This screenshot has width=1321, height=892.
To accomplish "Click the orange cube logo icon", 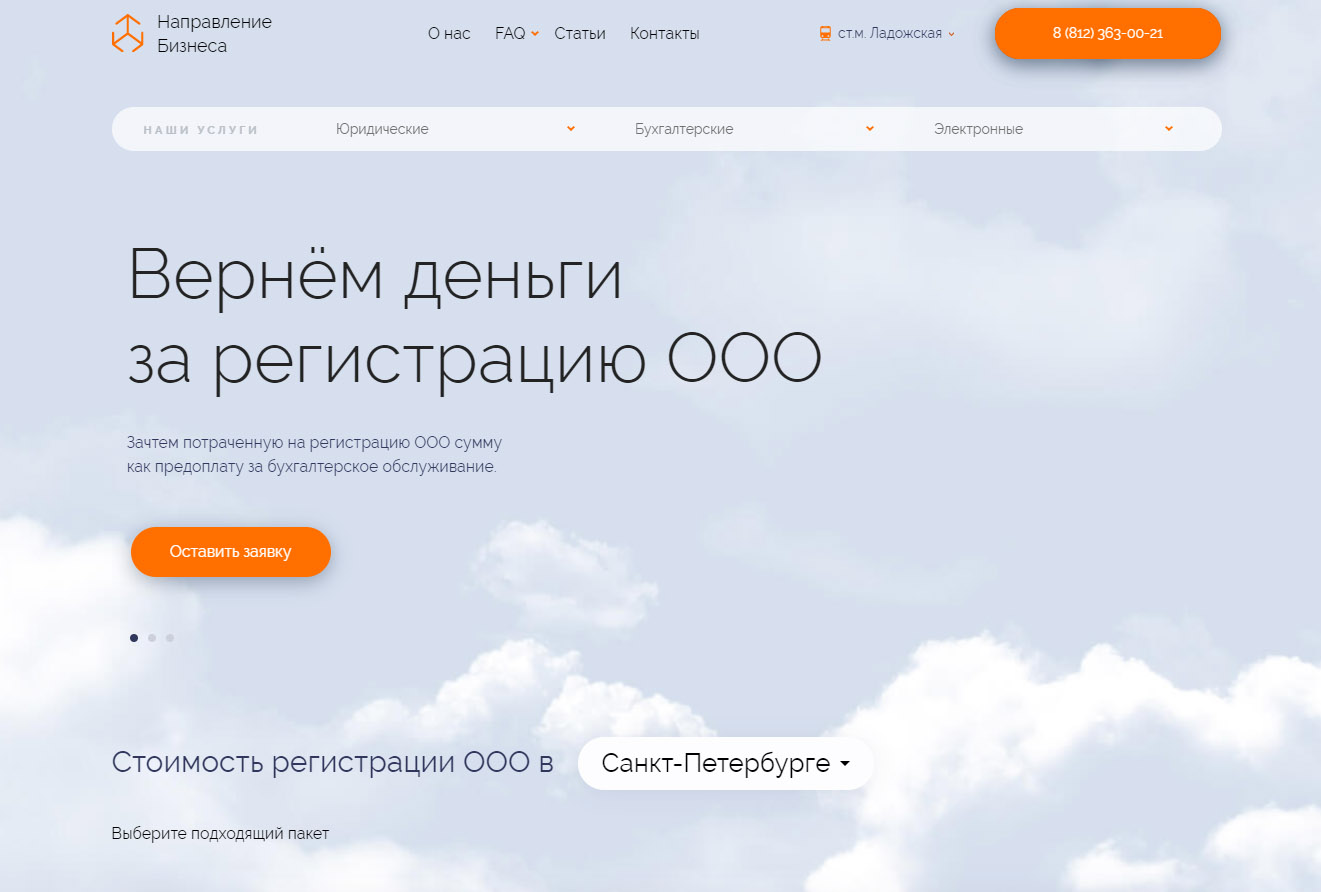I will click(x=127, y=33).
